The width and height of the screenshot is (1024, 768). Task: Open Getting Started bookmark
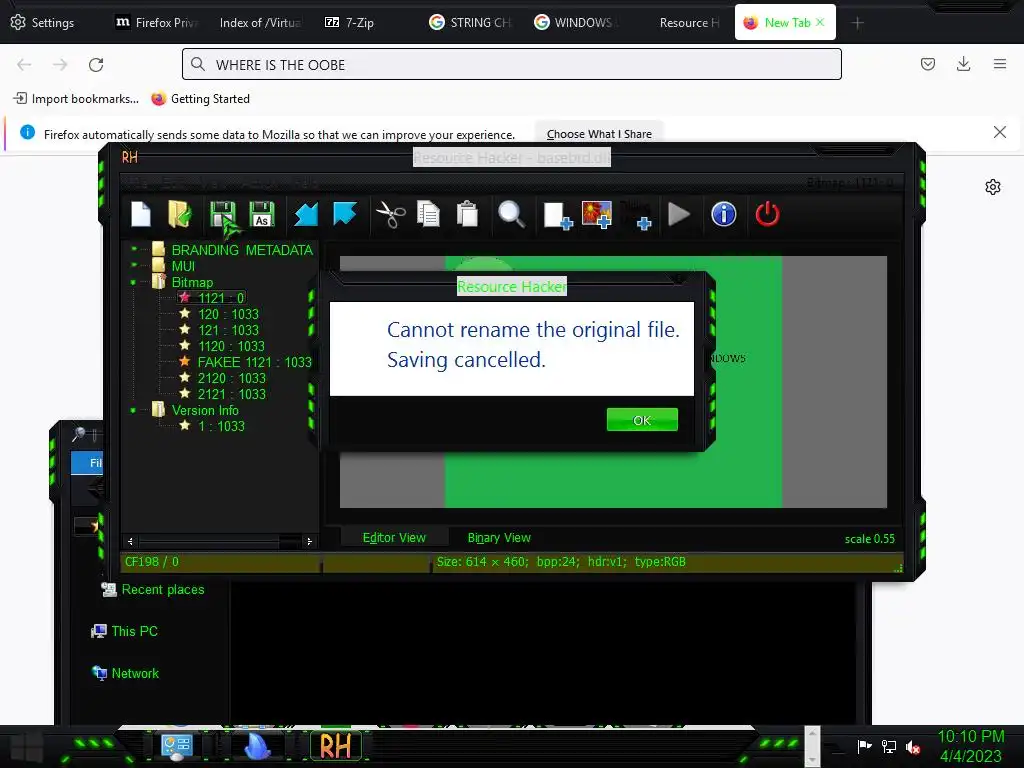[200, 99]
